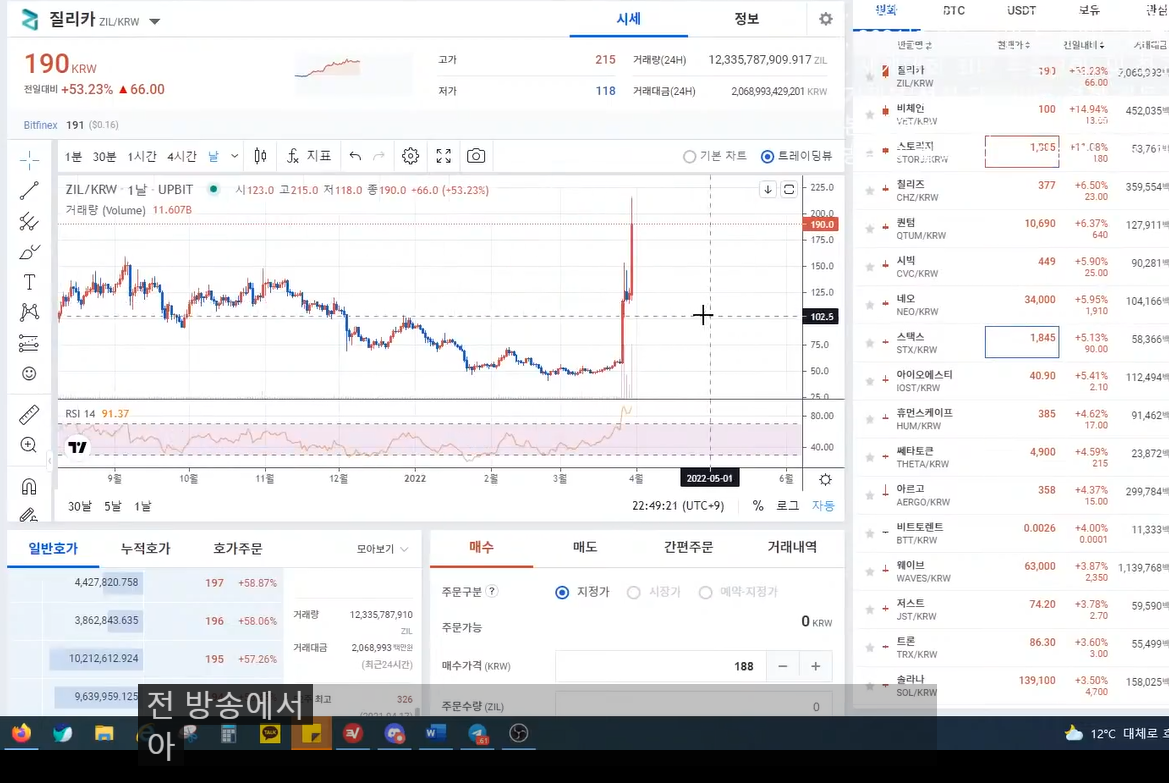This screenshot has width=1169, height=783.
Task: Switch to the 누적호가 tab
Action: (145, 549)
